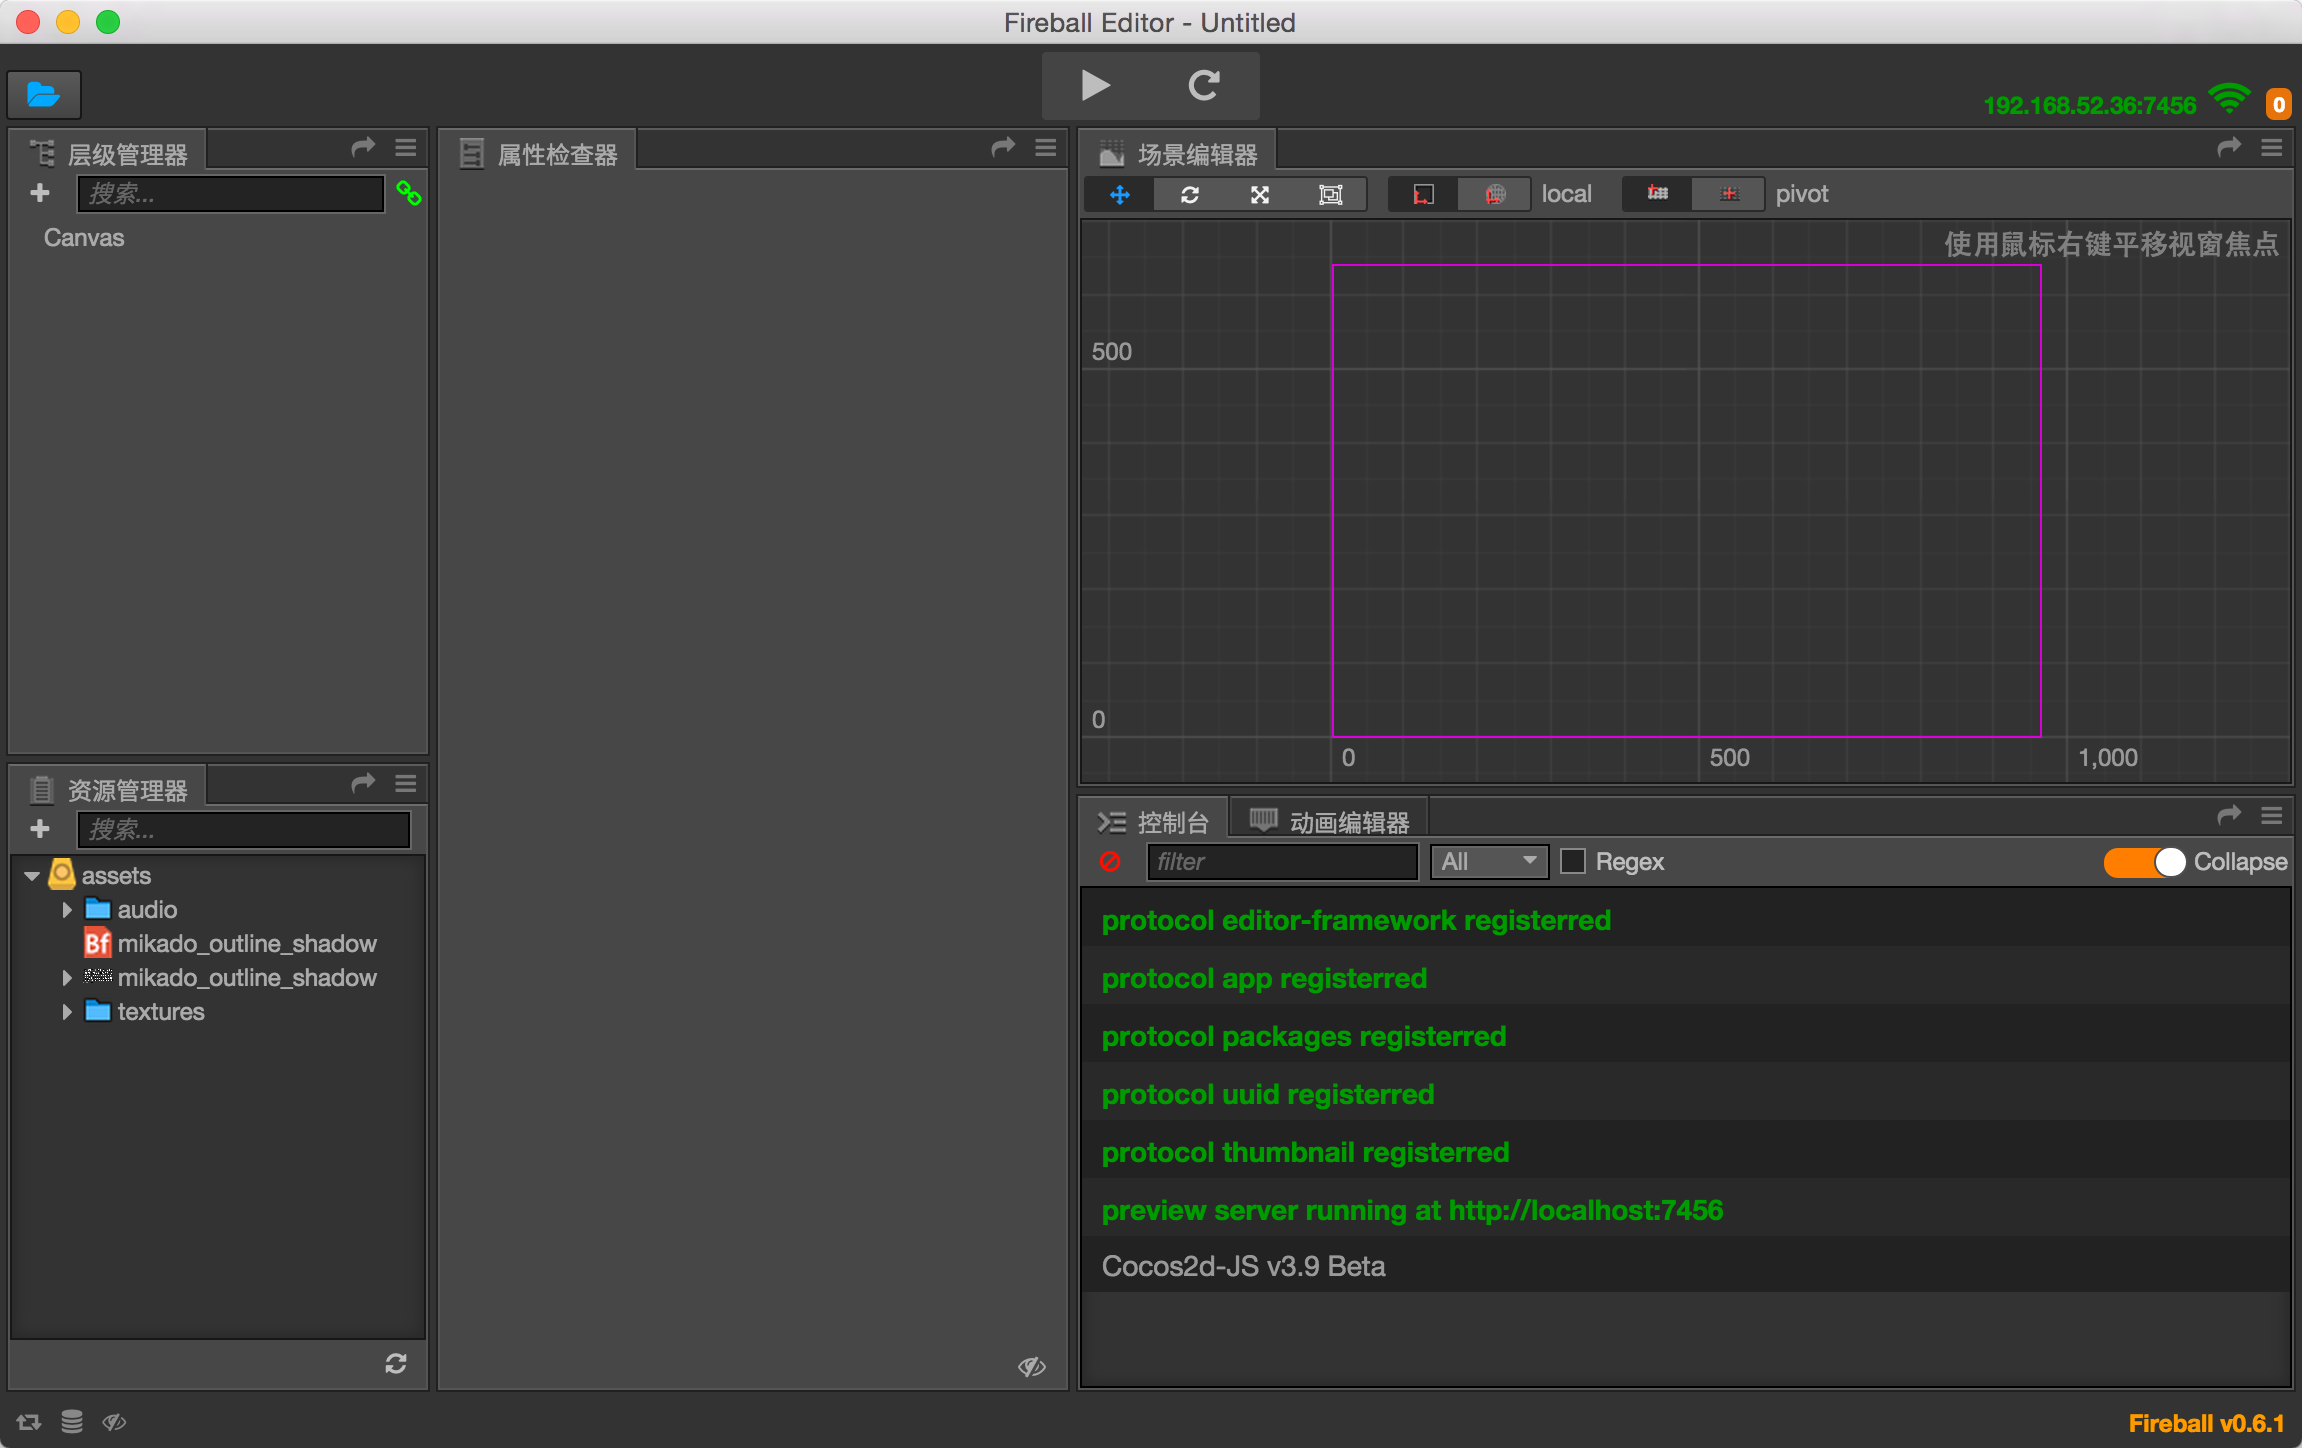Add a new asset in 资源管理器

click(40, 829)
